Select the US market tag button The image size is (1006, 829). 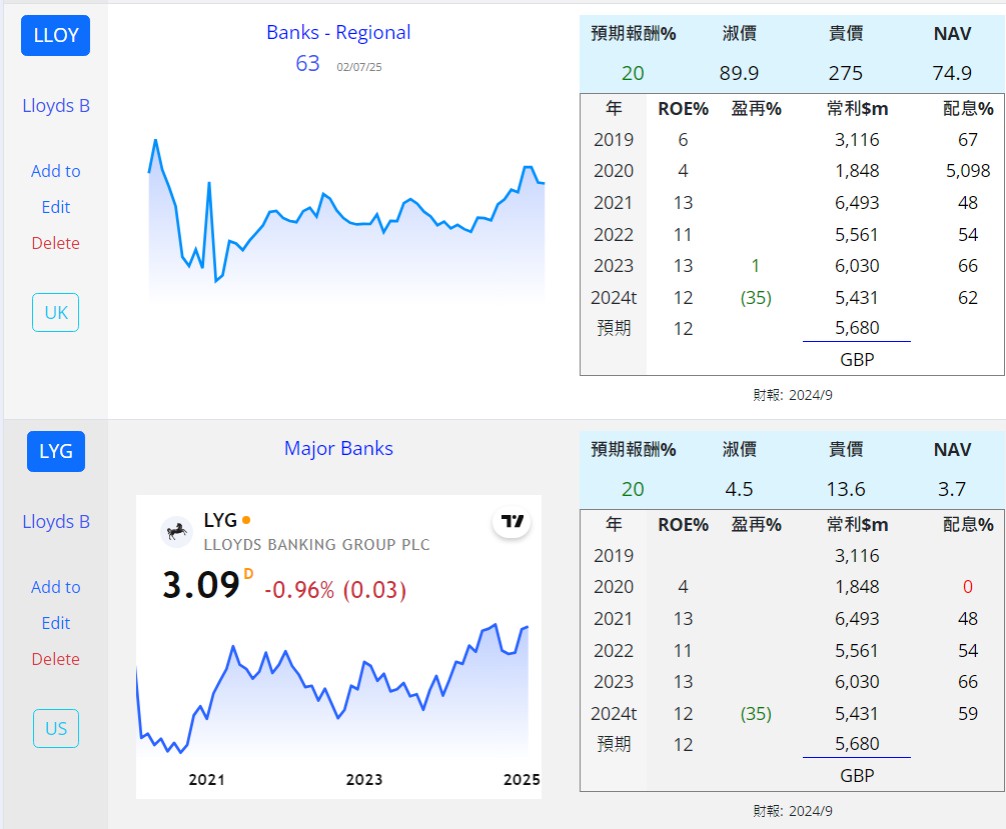[x=56, y=728]
